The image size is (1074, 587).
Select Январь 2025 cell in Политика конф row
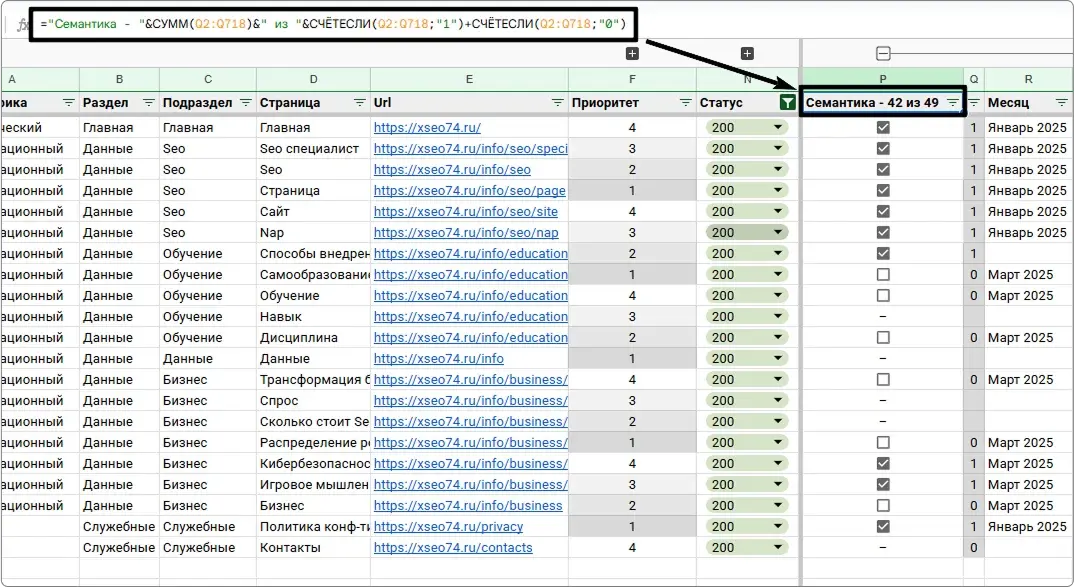pyautogui.click(x=1029, y=527)
